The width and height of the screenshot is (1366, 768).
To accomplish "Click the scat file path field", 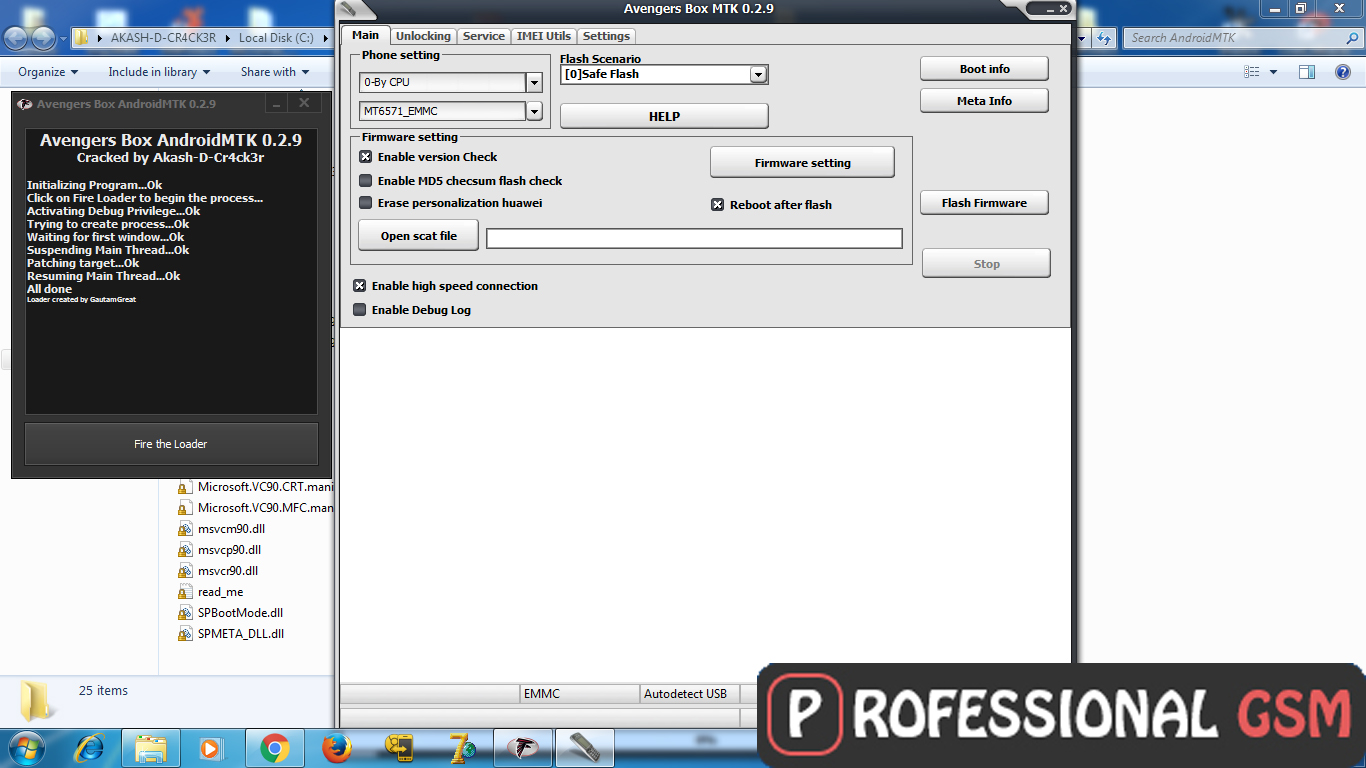I will (694, 238).
